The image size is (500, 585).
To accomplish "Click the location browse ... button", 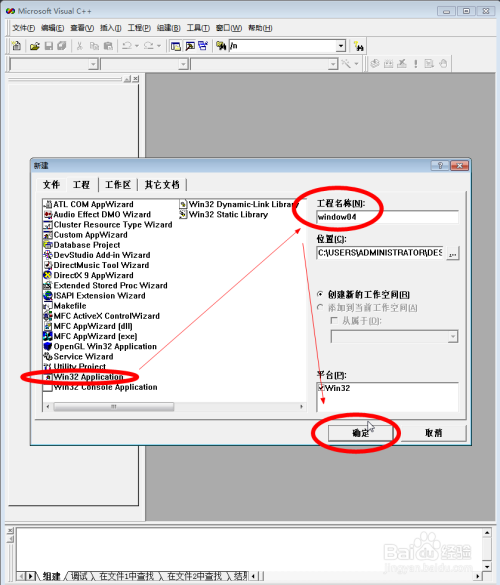I will (453, 253).
